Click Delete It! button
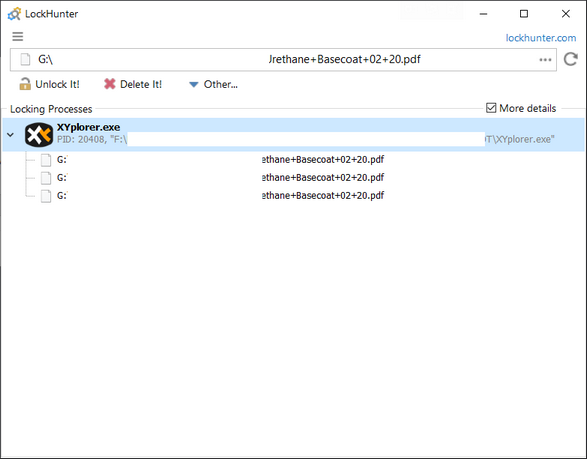The image size is (587, 459). pyautogui.click(x=133, y=84)
